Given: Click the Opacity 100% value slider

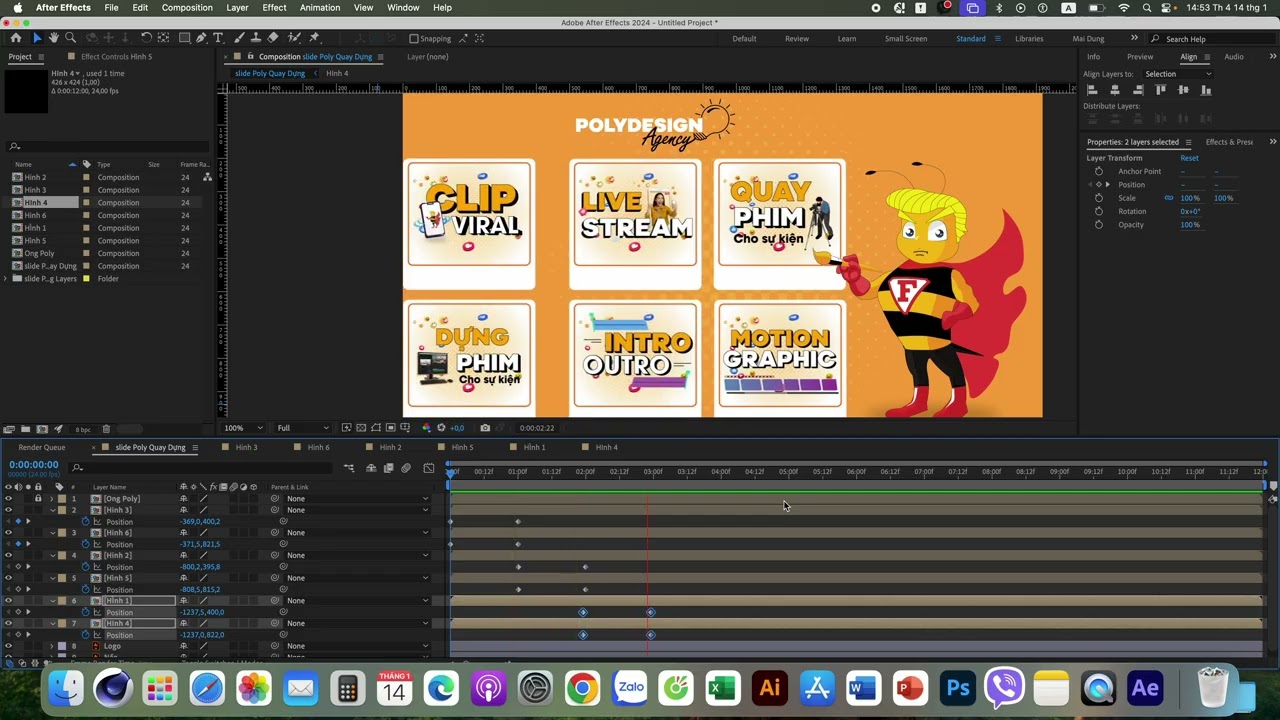Looking at the screenshot, I should pyautogui.click(x=1189, y=225).
